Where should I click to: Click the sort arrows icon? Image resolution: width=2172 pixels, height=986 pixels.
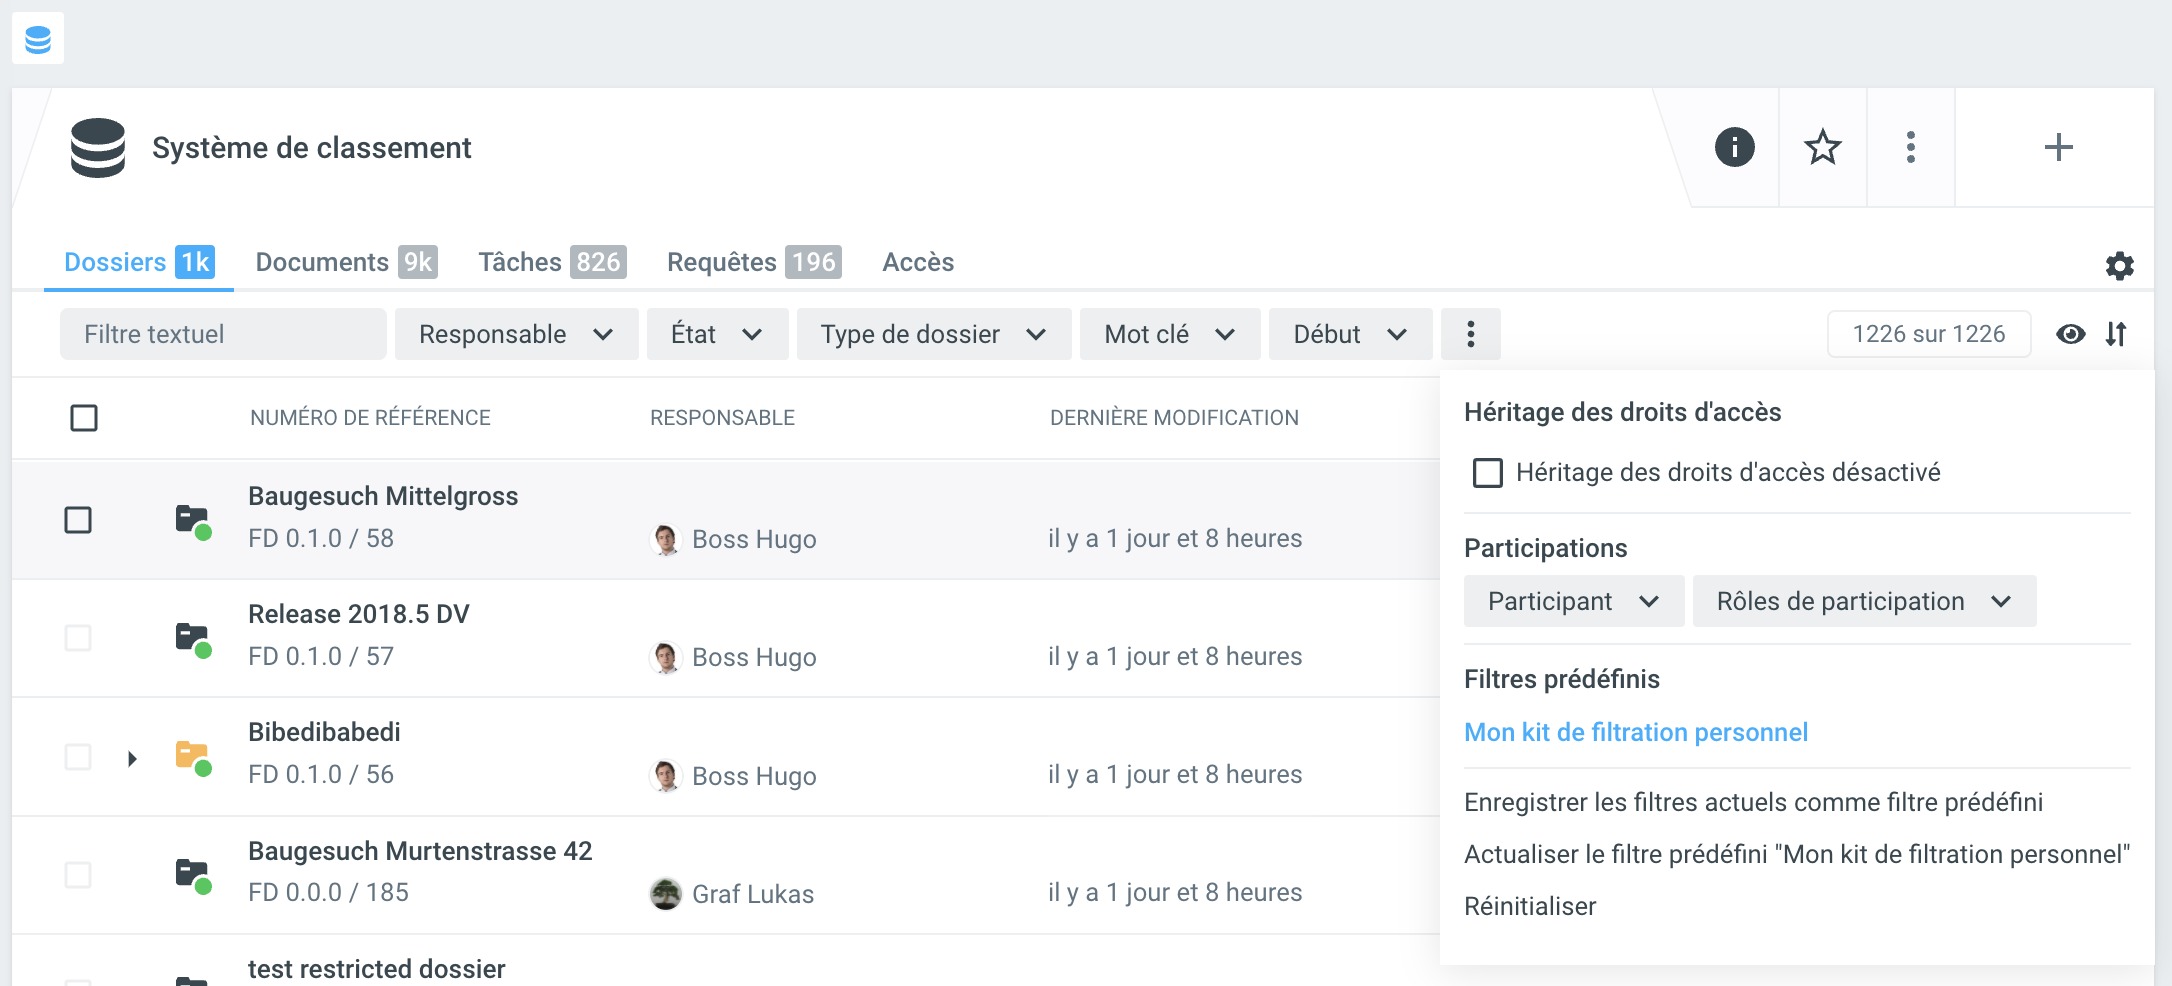(x=2116, y=334)
